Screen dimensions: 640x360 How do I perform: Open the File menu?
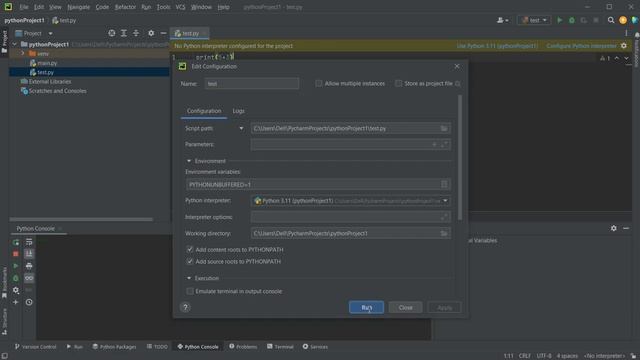point(24,7)
